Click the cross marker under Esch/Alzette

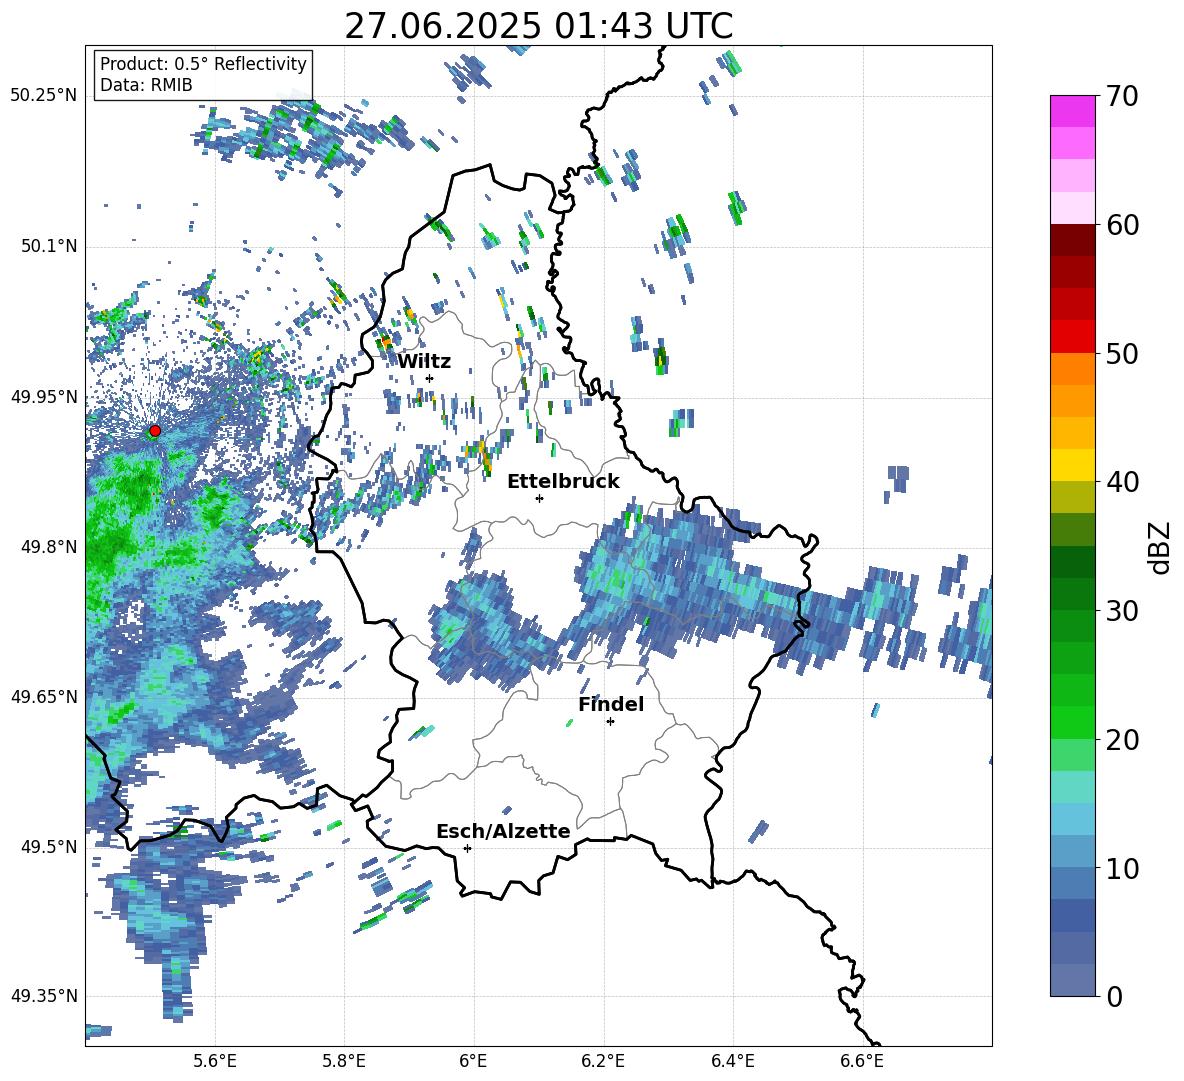pyautogui.click(x=467, y=848)
